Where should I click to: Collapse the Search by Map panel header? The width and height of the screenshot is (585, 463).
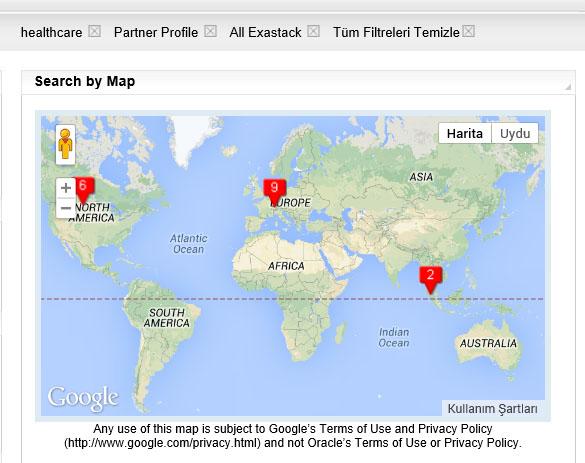click(298, 82)
